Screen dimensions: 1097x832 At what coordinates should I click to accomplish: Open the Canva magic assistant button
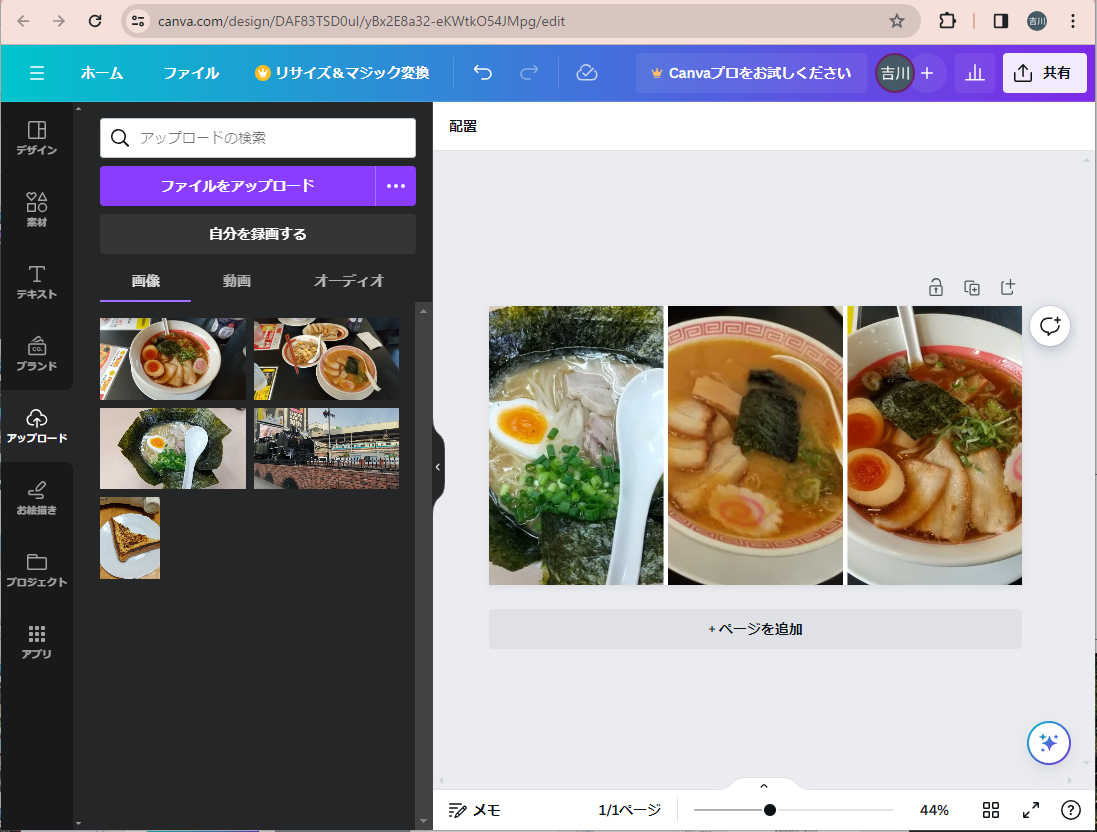(1049, 742)
